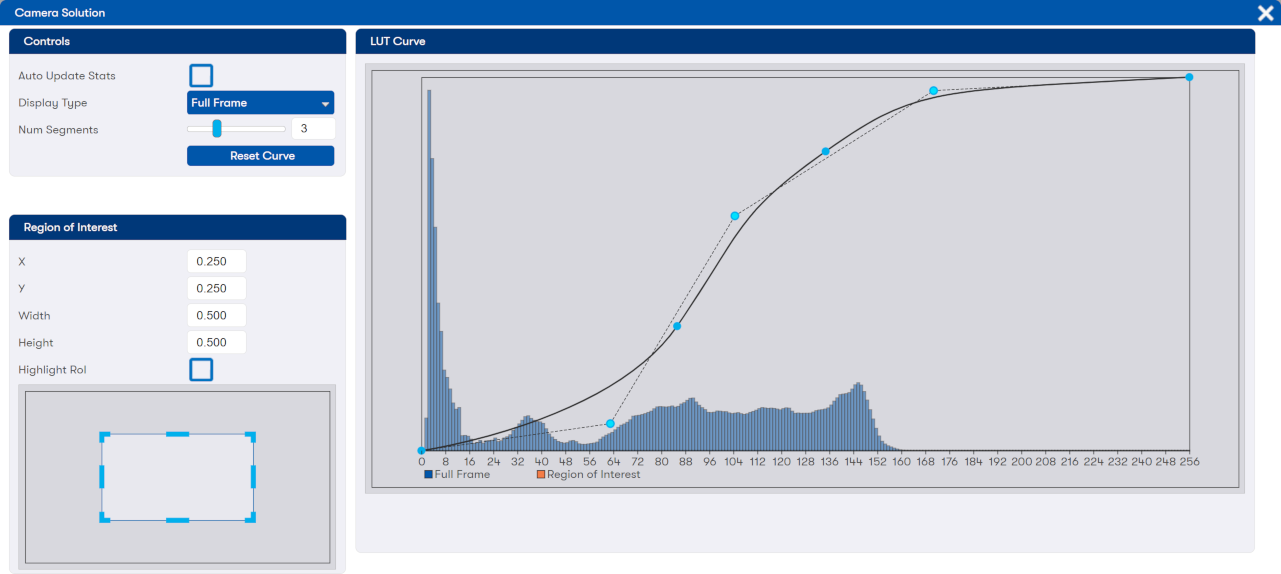Click the RoI Height input field
Viewport: 1281px width, 574px height.
point(216,342)
